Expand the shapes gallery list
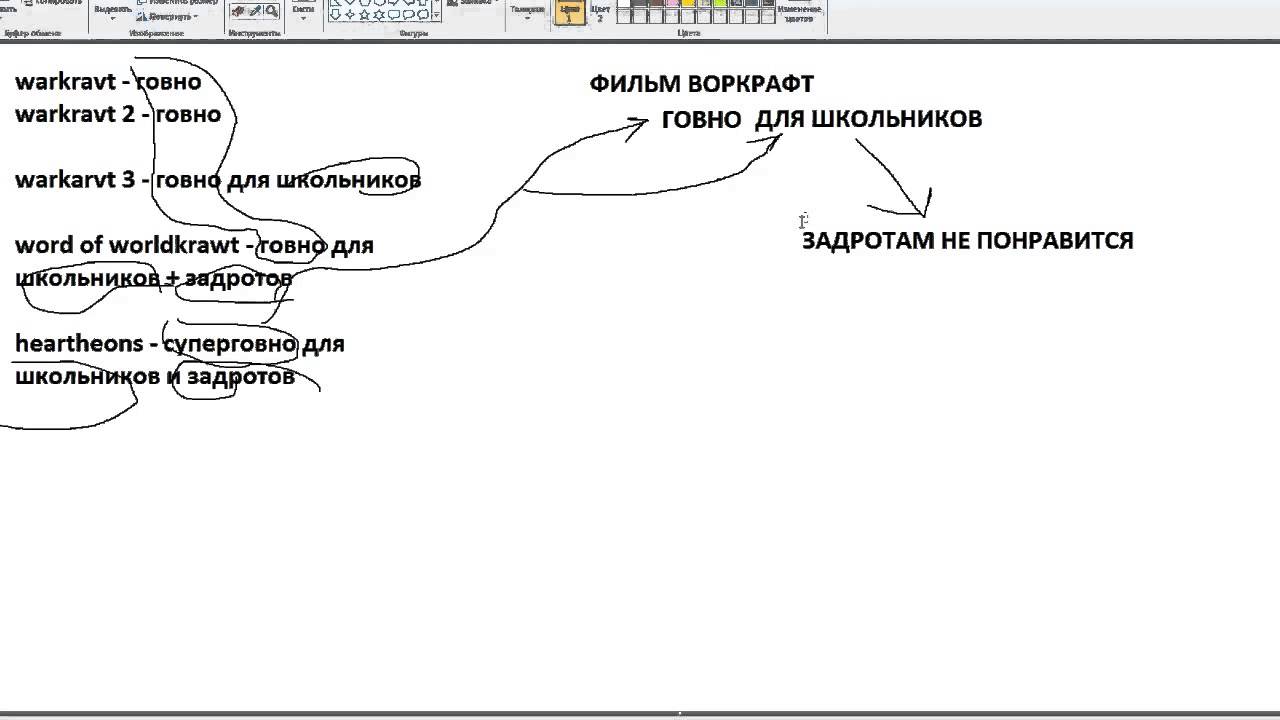Image resolution: width=1280 pixels, height=720 pixels. pos(437,14)
